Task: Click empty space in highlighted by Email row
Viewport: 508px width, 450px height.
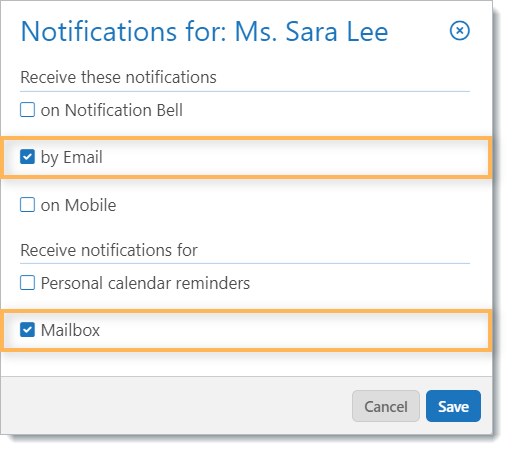Action: (293, 157)
